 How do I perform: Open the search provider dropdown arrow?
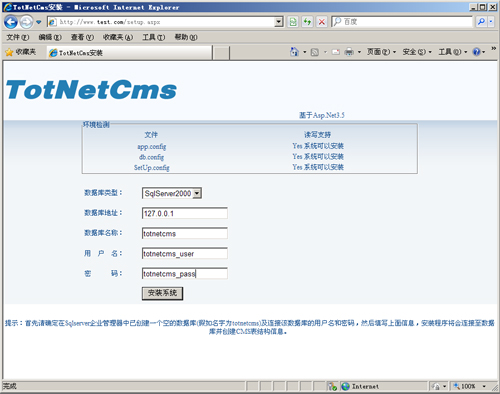491,22
